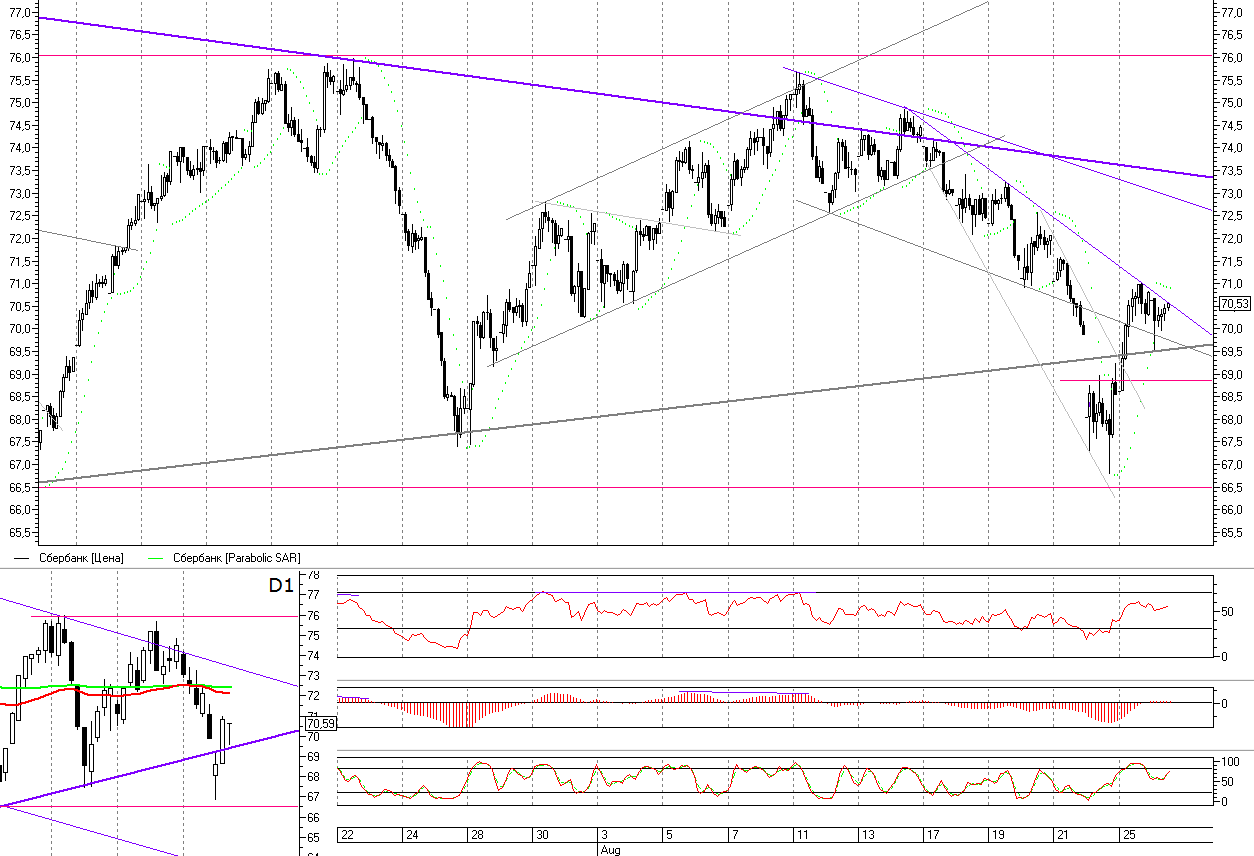1254x856 pixels.
Task: Click the "Сбербанк [Parabolic SAR]" legend label
Action: 236,558
